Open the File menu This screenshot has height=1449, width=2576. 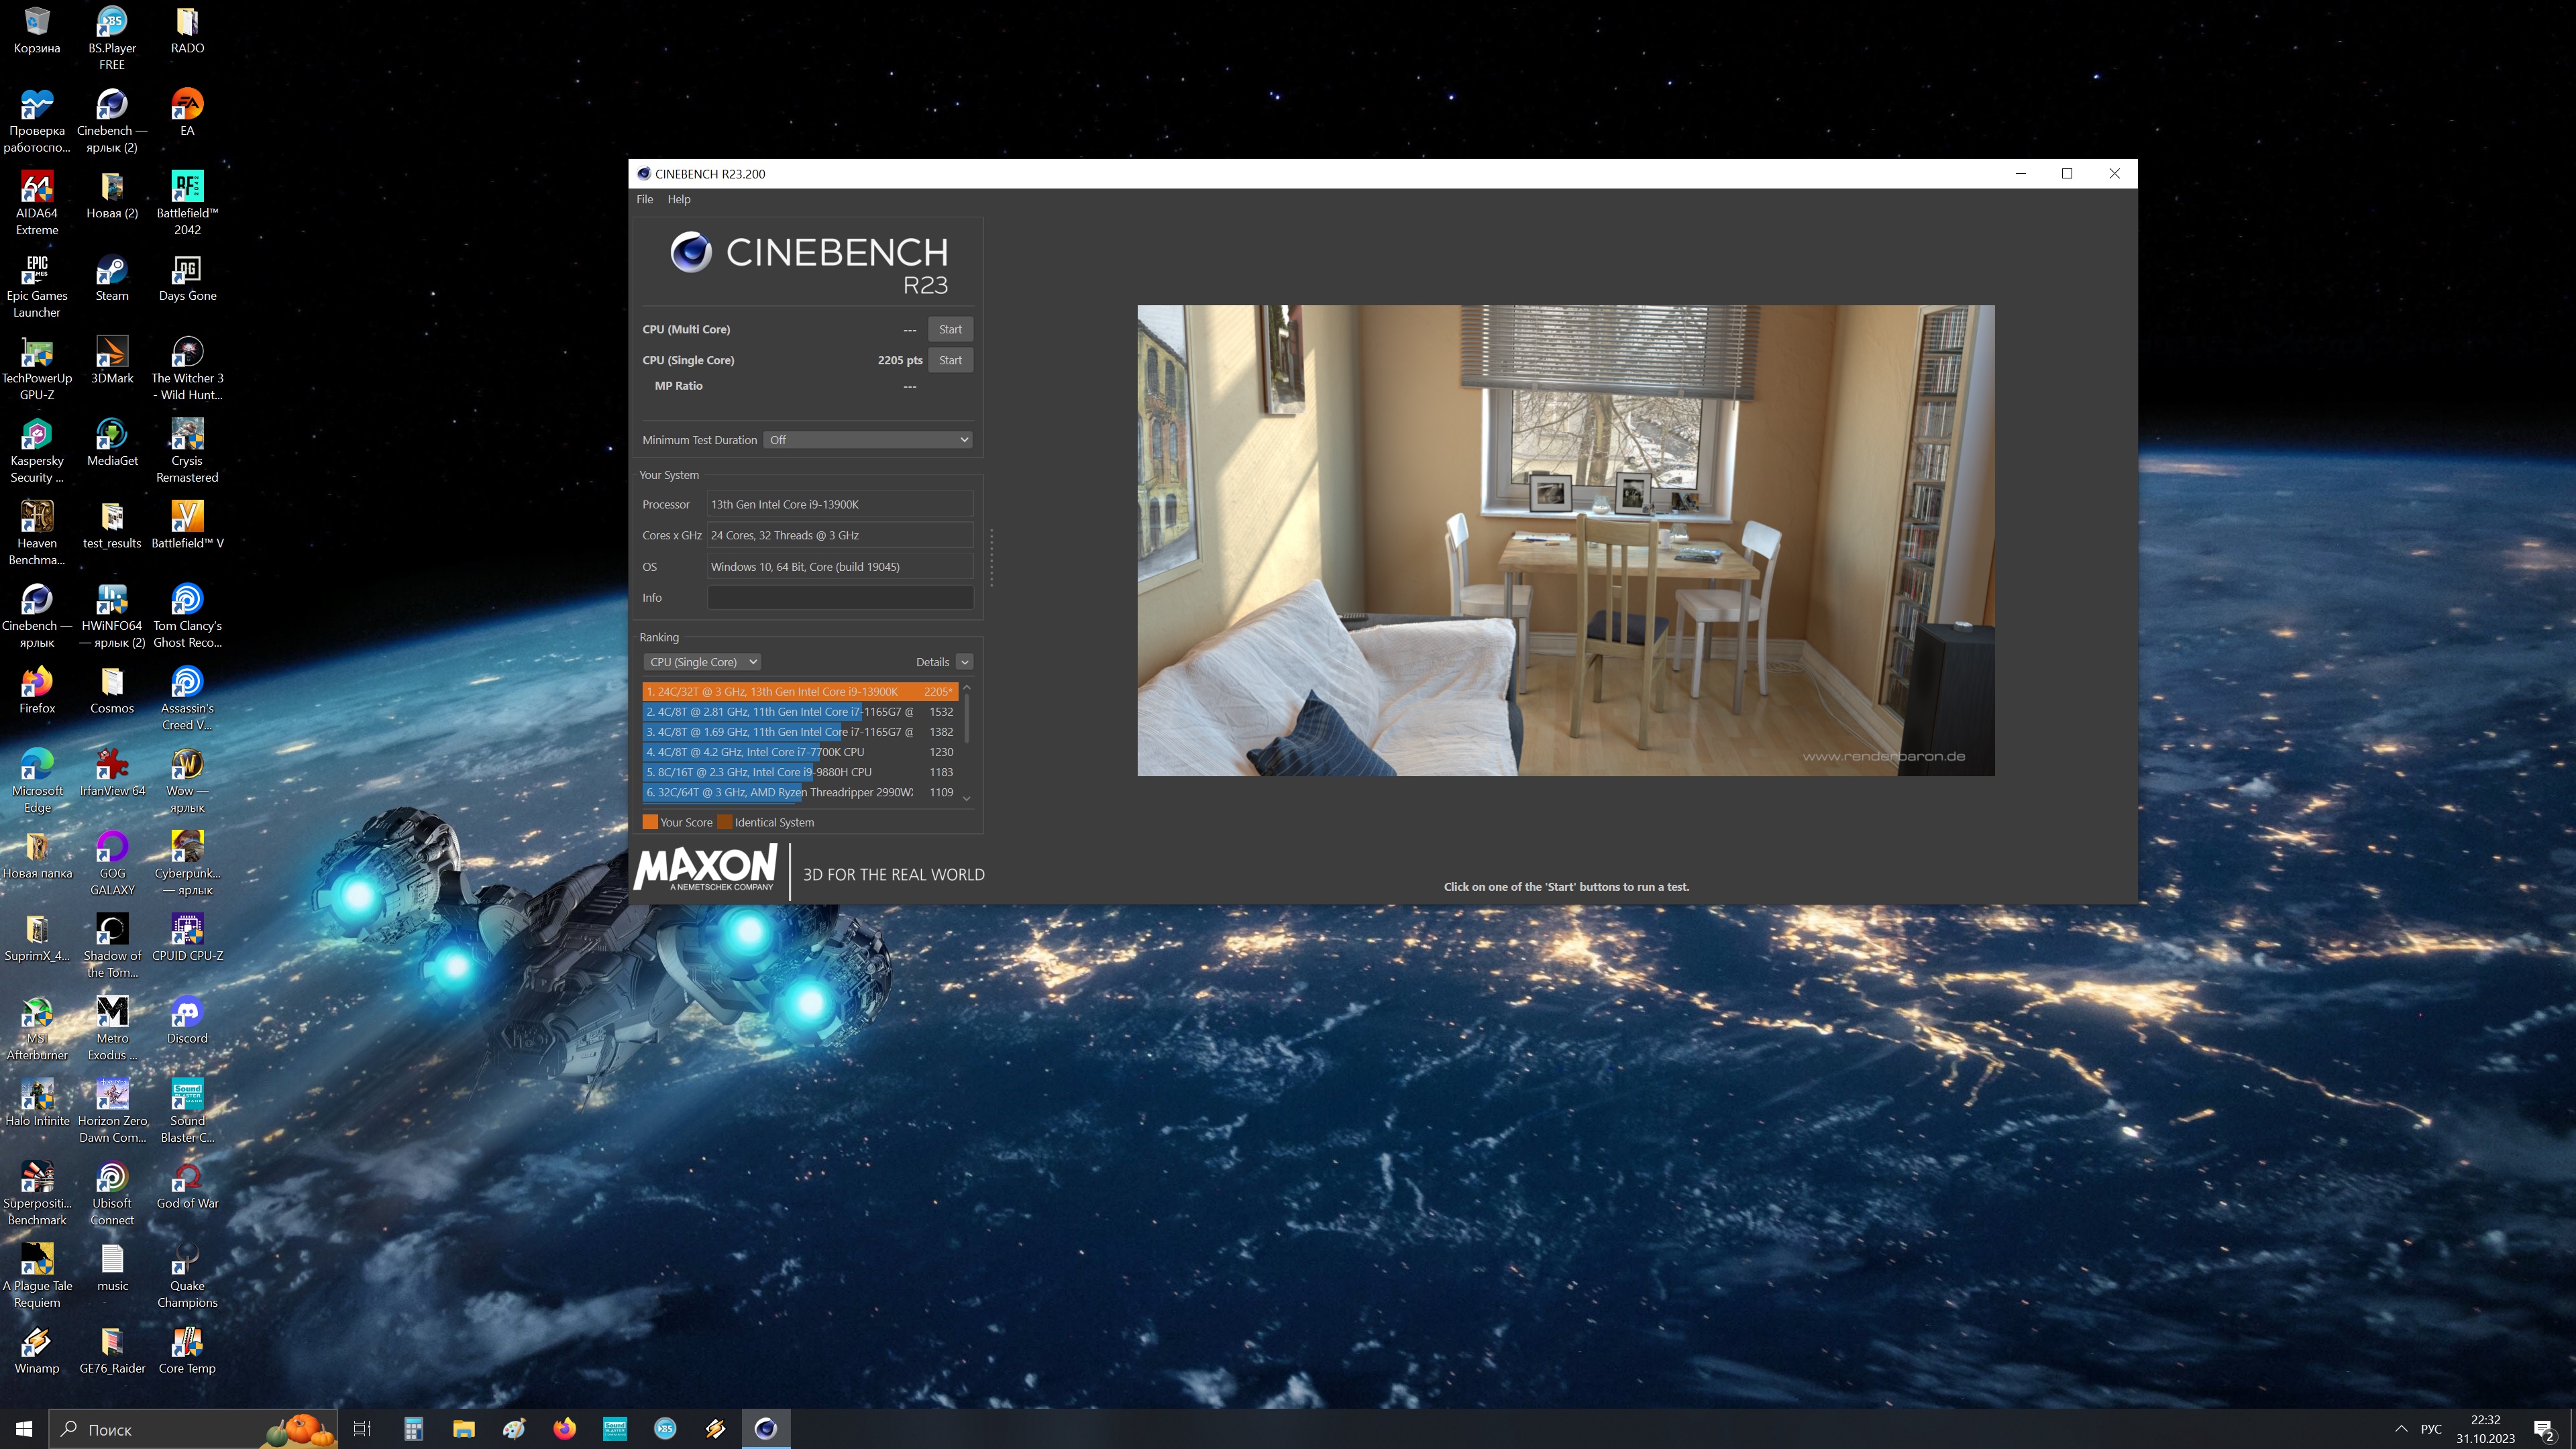coord(645,199)
